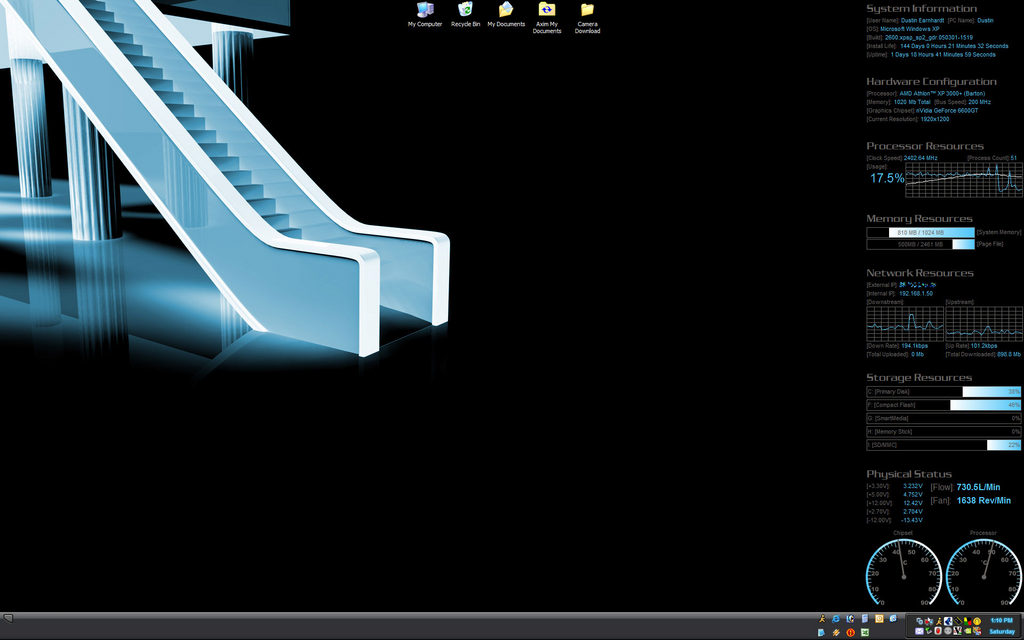The width and height of the screenshot is (1024, 640).
Task: Click the Downstream network graph
Action: [905, 323]
